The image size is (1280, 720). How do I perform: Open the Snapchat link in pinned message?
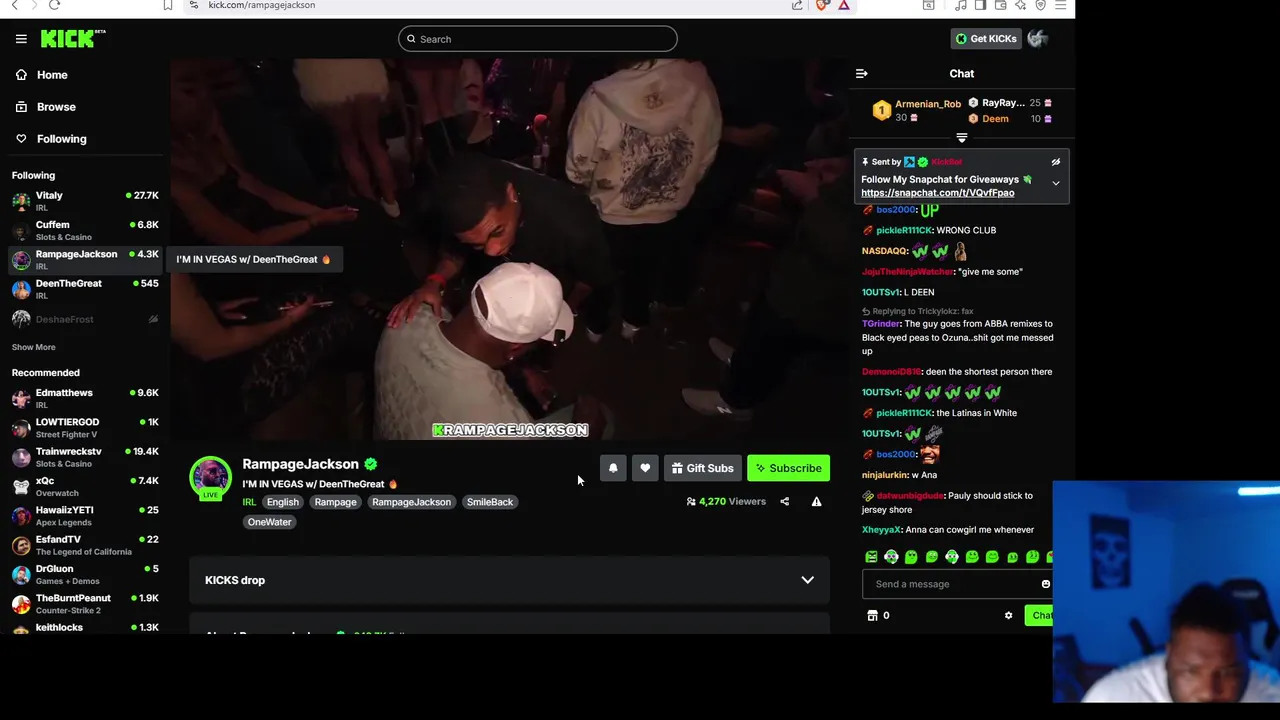pyautogui.click(x=937, y=193)
